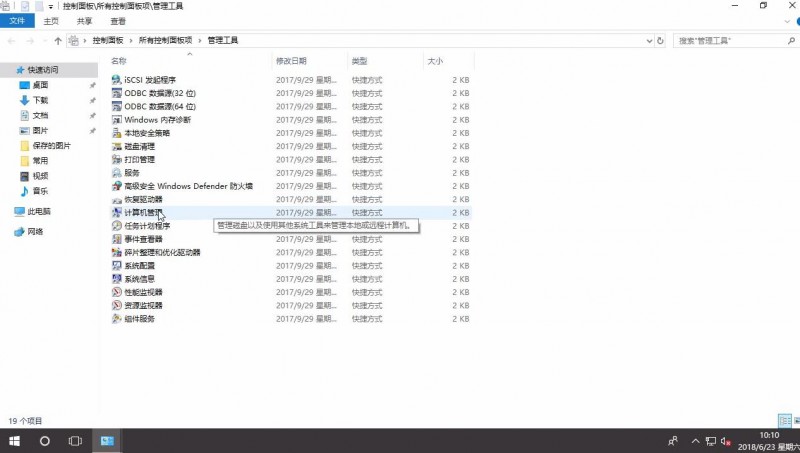Click the 磁盘清理 icon
This screenshot has height=453, width=800.
coord(117,146)
